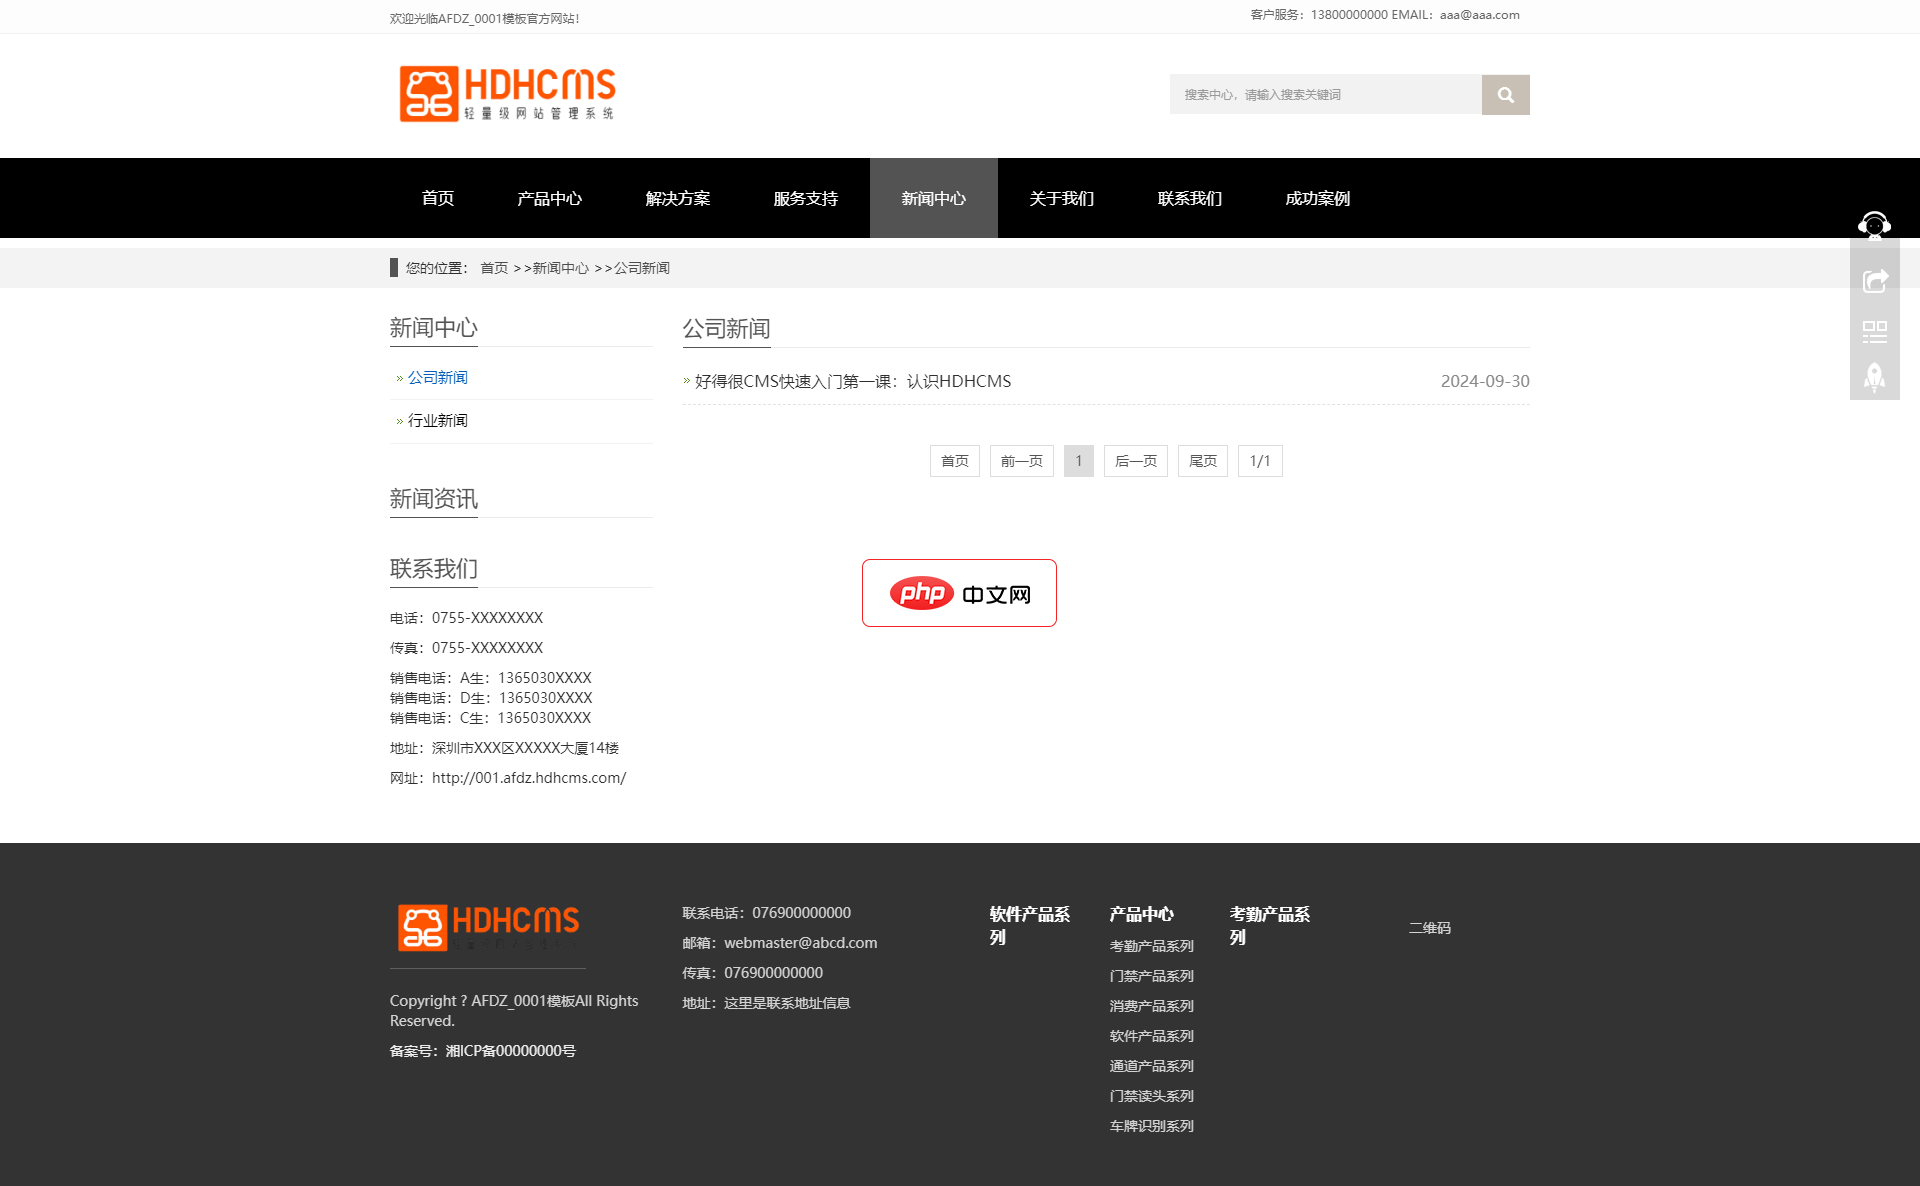Screen dimensions: 1920x1186
Task: Click the rocket back-to-top icon
Action: tap(1874, 378)
